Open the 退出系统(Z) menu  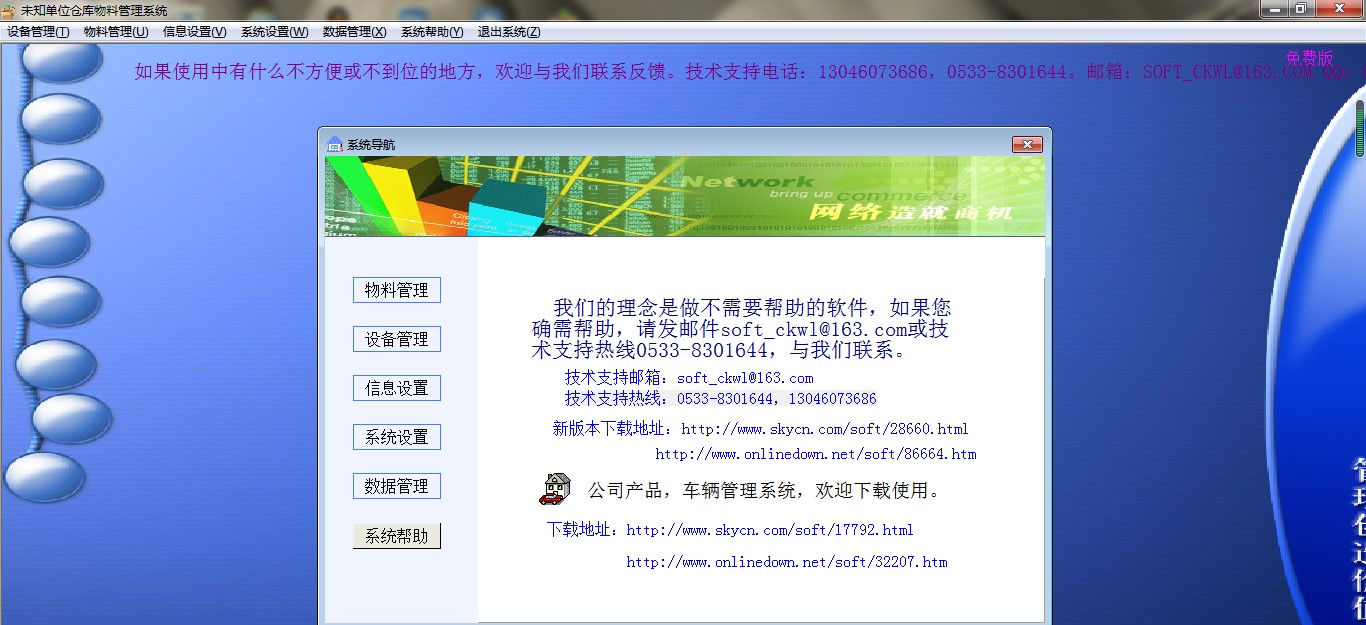(509, 32)
